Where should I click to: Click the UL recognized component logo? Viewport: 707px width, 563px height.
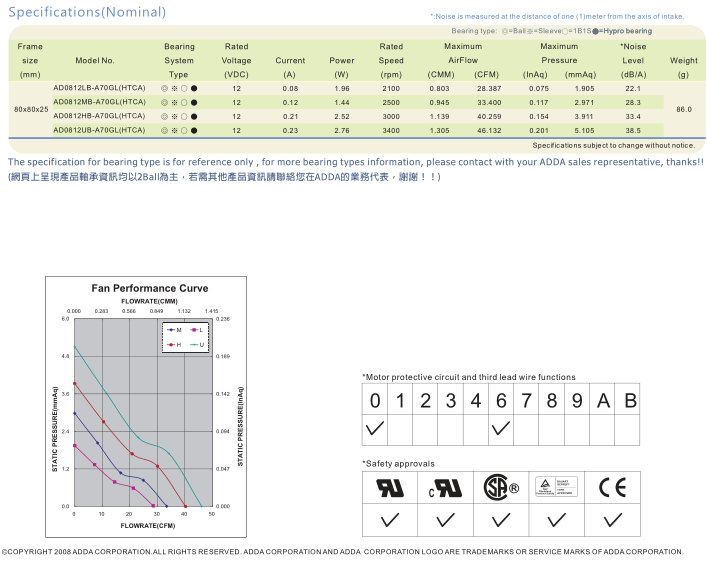point(390,488)
